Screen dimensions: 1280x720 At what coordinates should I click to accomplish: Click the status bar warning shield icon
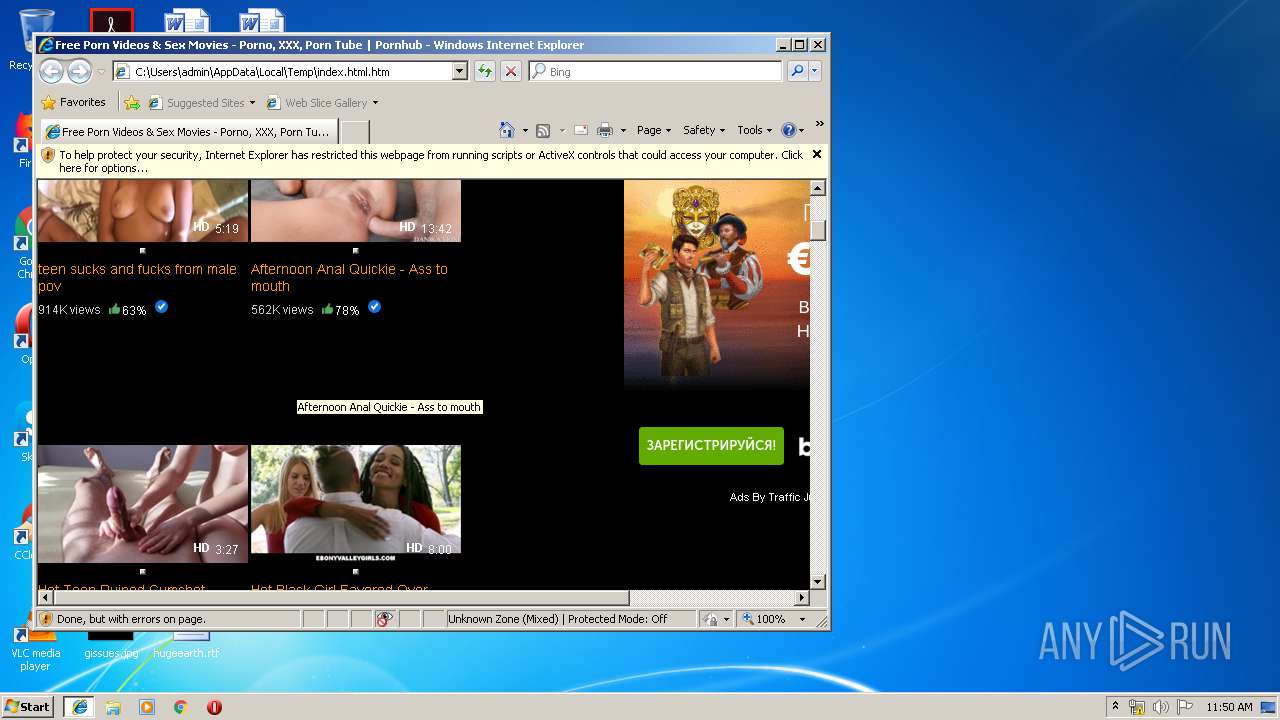pos(46,619)
